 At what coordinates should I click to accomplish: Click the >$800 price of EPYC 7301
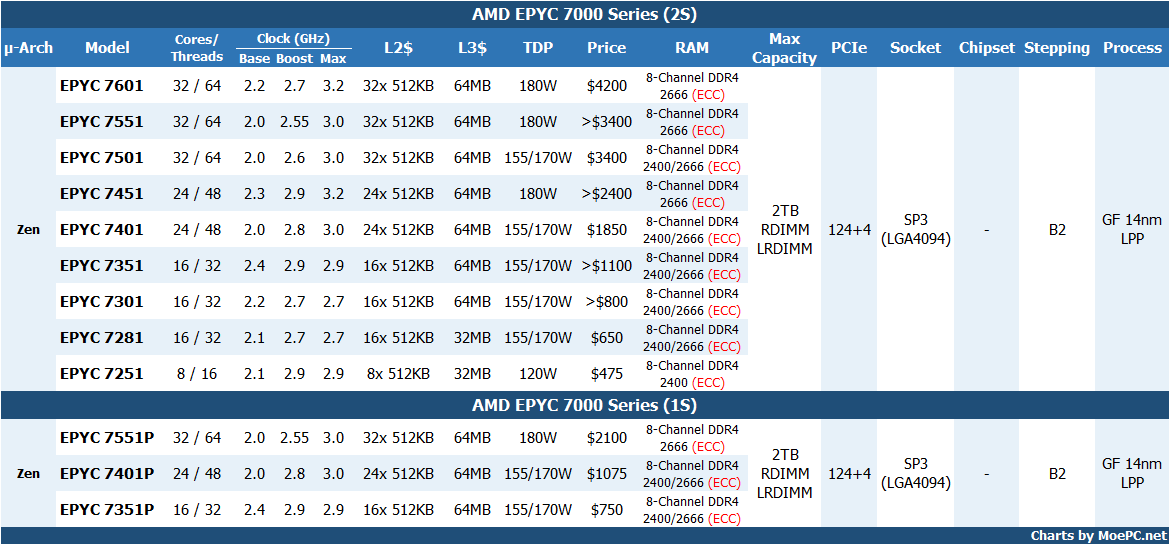point(607,302)
